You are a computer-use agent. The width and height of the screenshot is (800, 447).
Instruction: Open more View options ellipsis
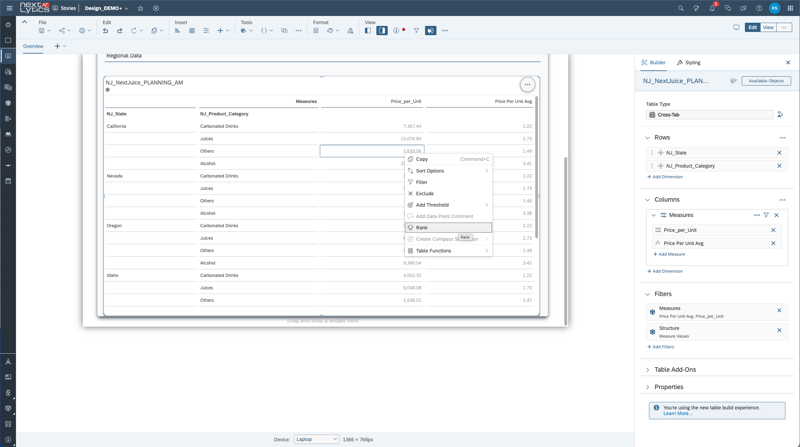(x=445, y=31)
